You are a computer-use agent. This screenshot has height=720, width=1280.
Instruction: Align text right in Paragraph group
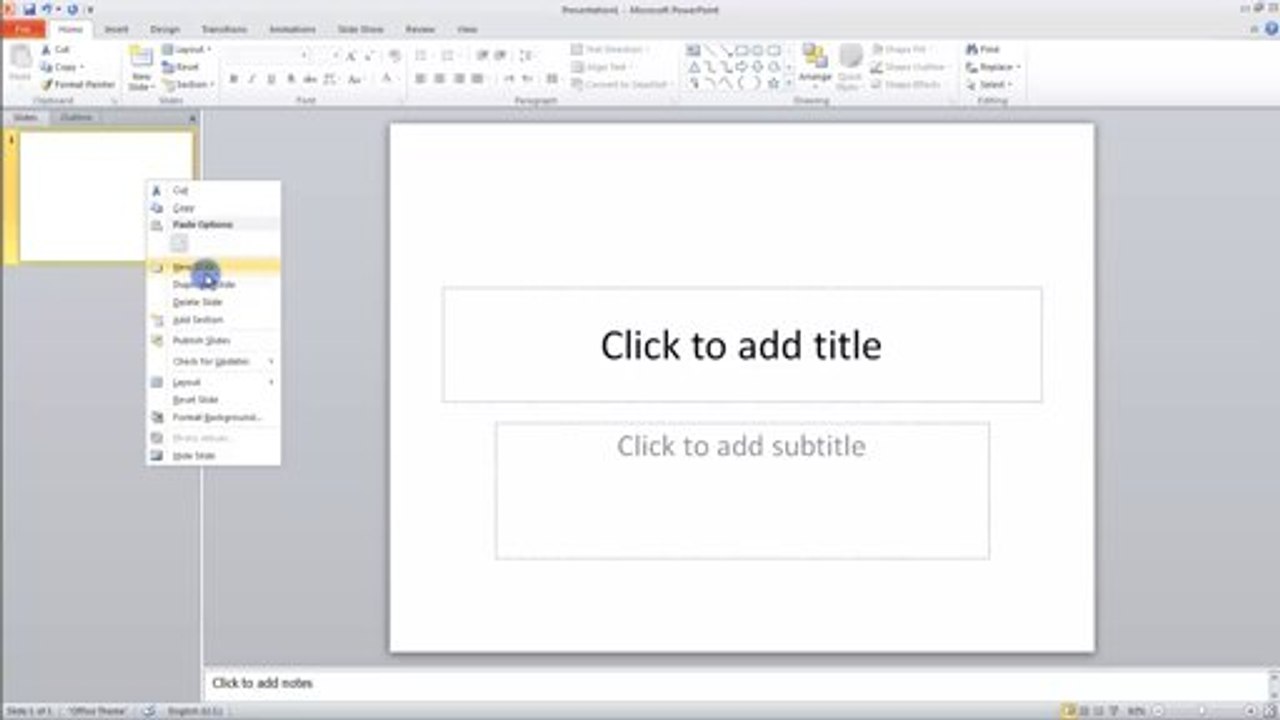coord(459,79)
